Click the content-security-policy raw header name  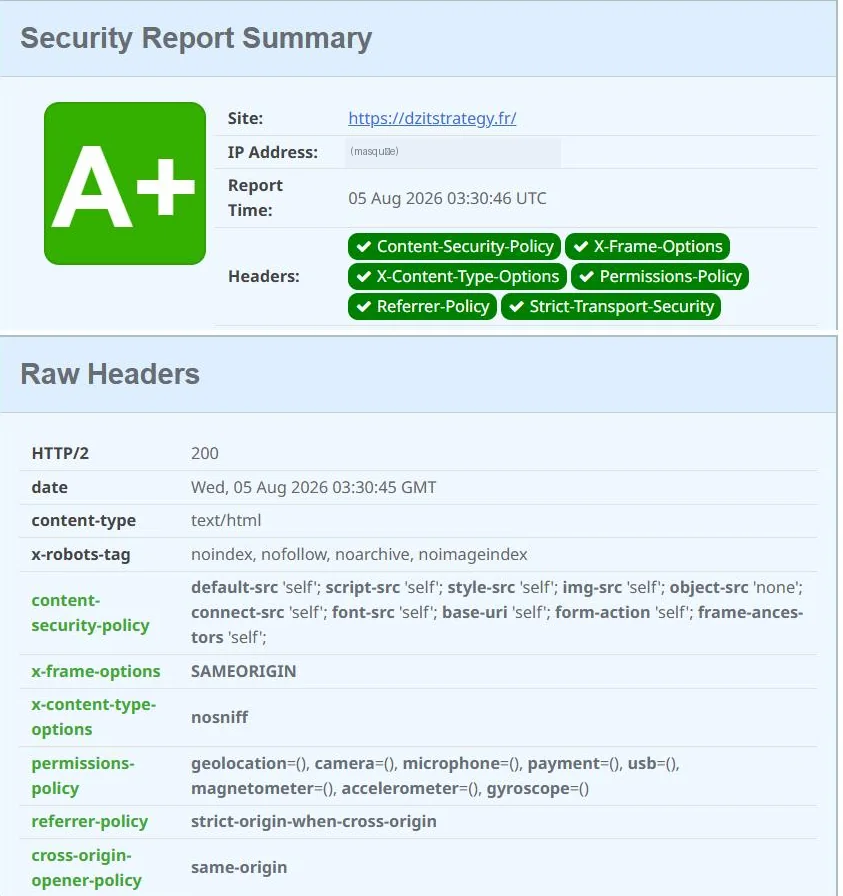pos(90,613)
